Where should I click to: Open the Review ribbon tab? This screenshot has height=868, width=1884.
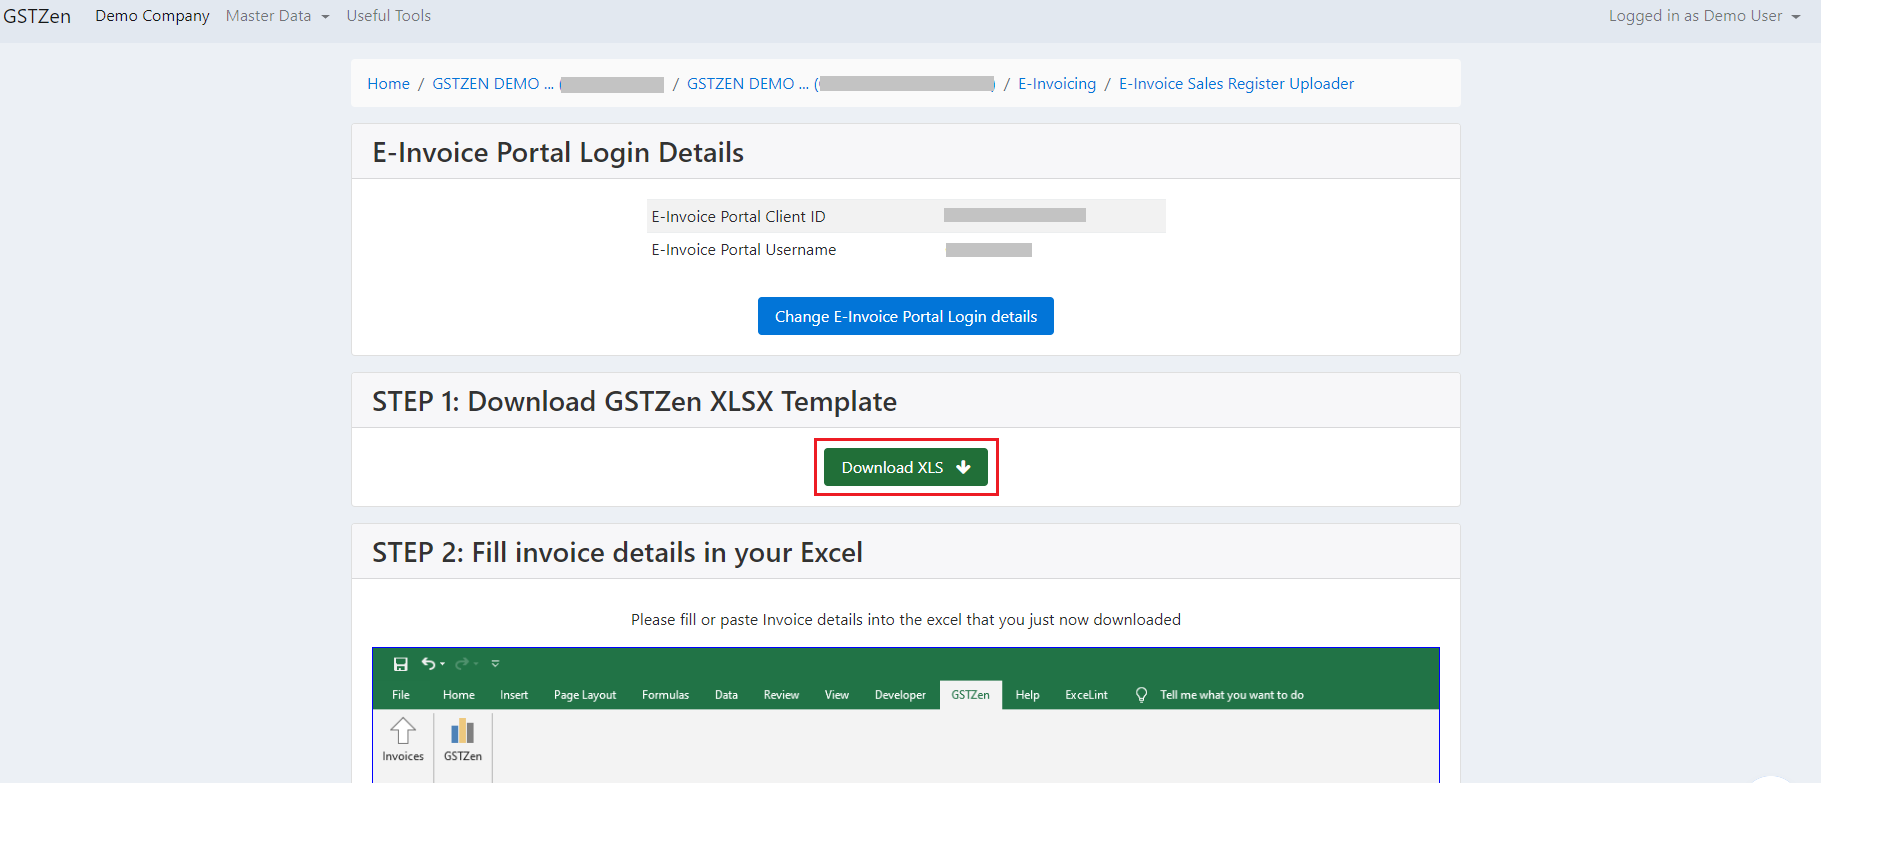tap(781, 695)
